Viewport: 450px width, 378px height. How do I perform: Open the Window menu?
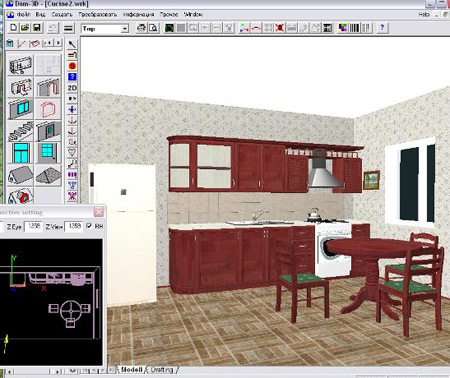pos(193,14)
